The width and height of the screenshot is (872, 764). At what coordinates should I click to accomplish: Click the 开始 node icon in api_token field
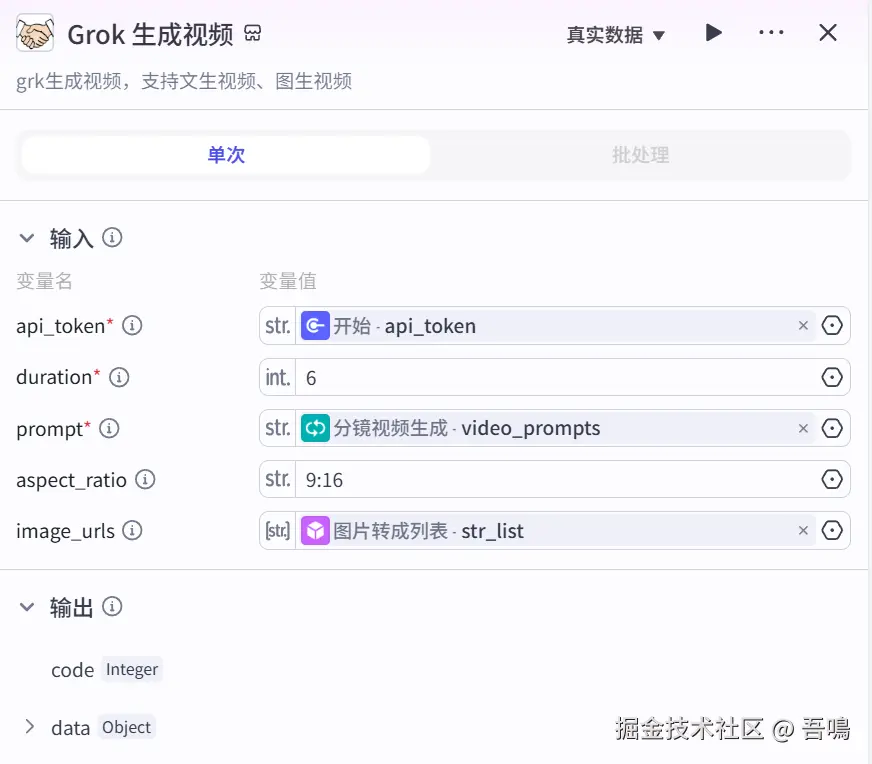tap(315, 326)
